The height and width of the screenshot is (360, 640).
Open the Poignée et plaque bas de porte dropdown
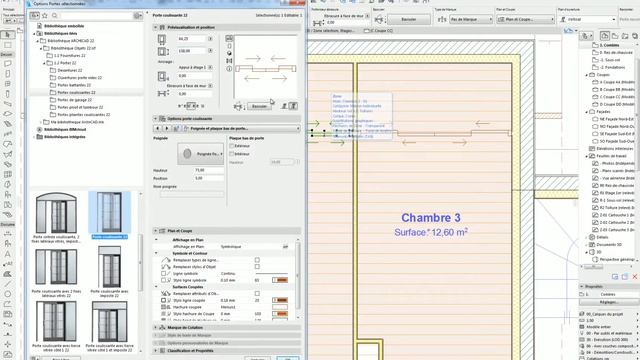[242, 129]
